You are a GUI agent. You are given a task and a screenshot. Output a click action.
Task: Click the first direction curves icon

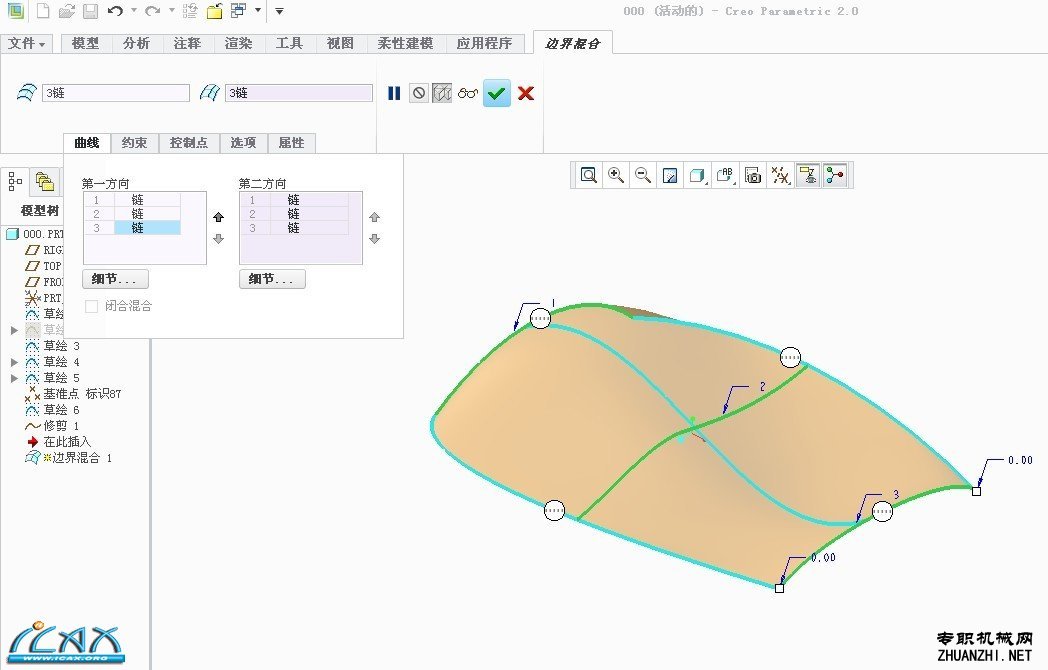[x=27, y=92]
